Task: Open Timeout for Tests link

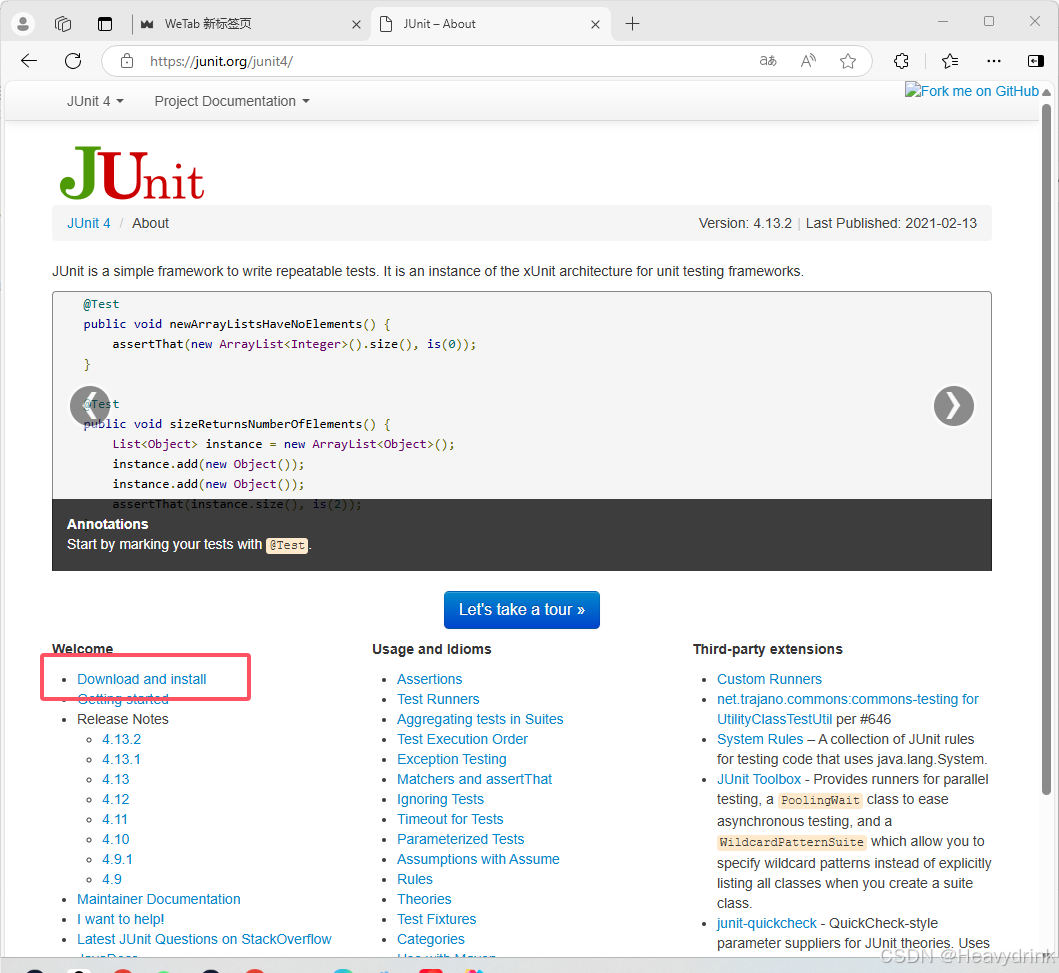Action: 450,820
